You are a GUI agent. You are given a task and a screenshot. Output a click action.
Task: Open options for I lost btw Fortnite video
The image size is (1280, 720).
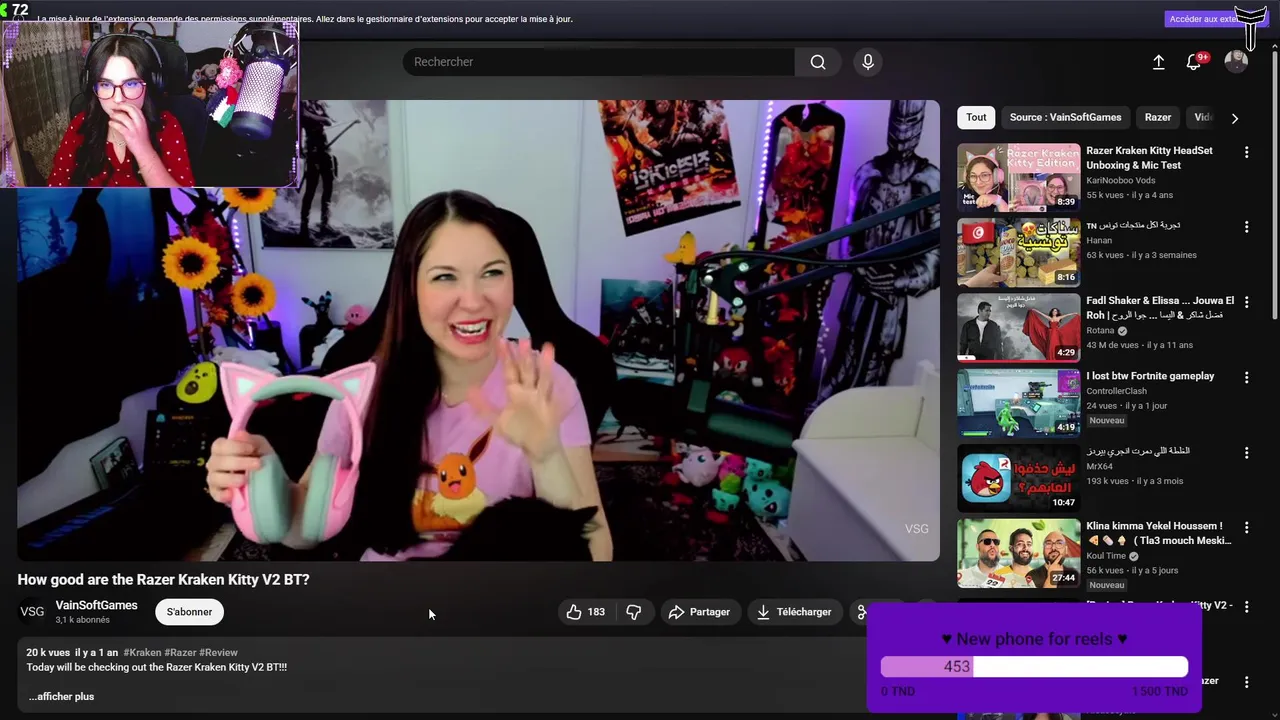(x=1246, y=377)
